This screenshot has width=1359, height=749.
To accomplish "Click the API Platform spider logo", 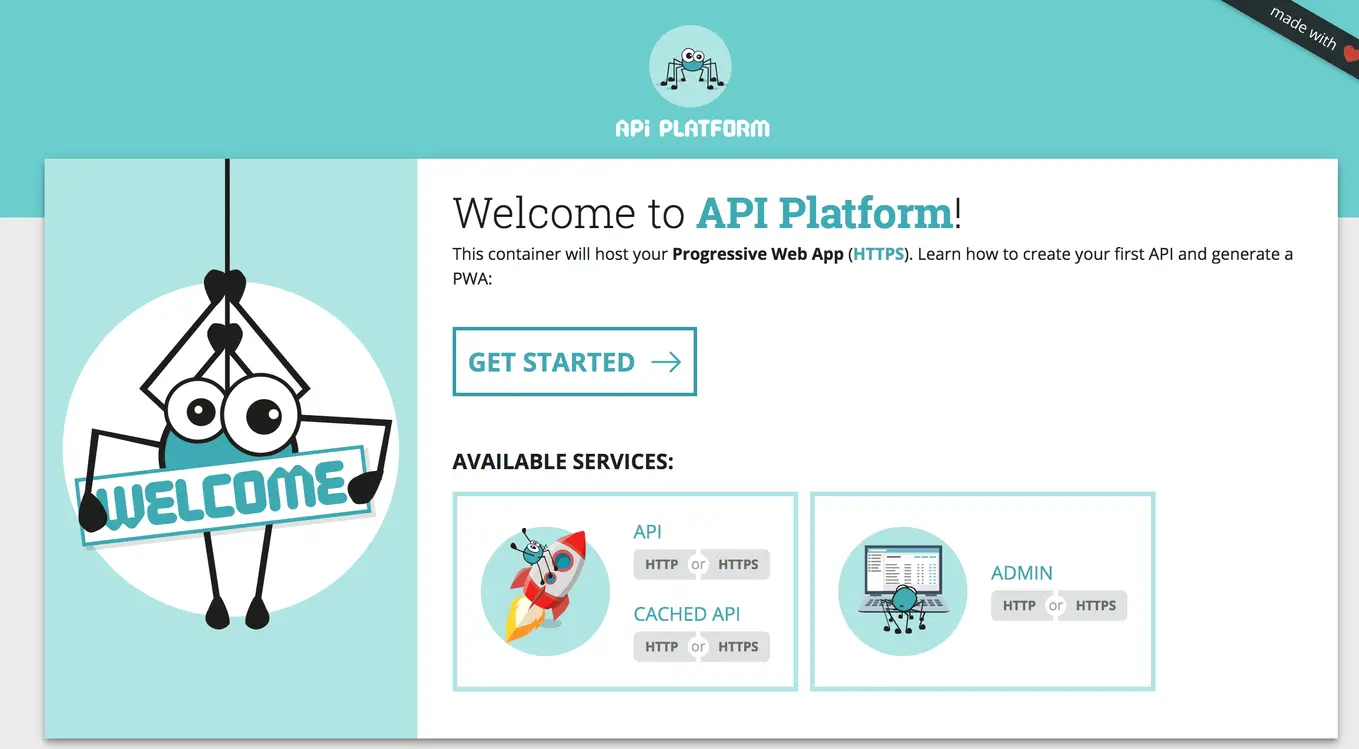I will point(690,66).
